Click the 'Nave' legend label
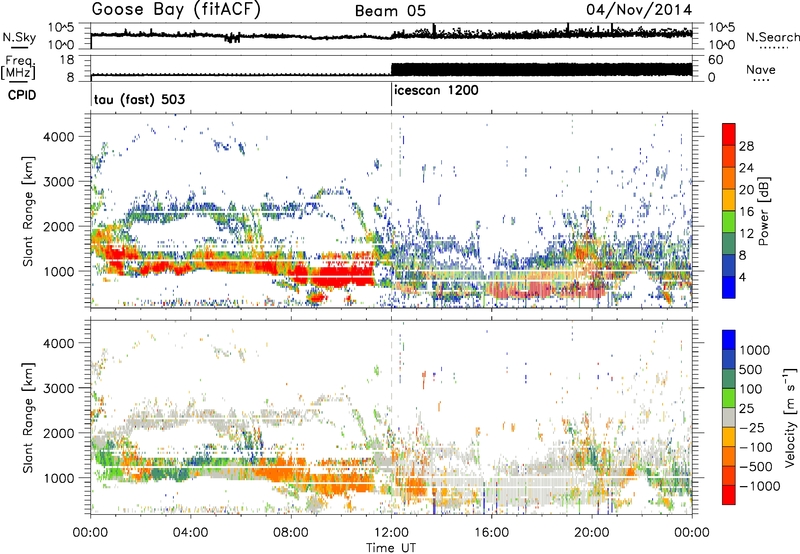The height and width of the screenshot is (554, 800). coord(761,70)
